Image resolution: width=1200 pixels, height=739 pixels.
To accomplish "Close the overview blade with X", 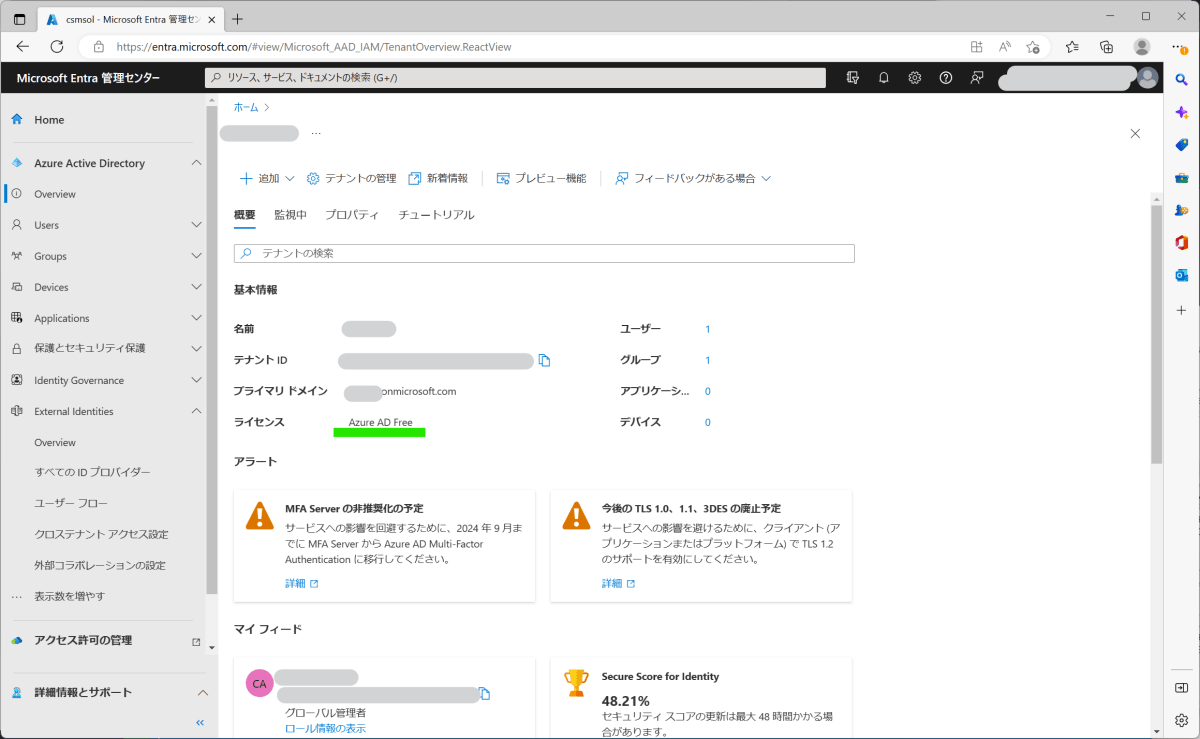I will click(1135, 133).
